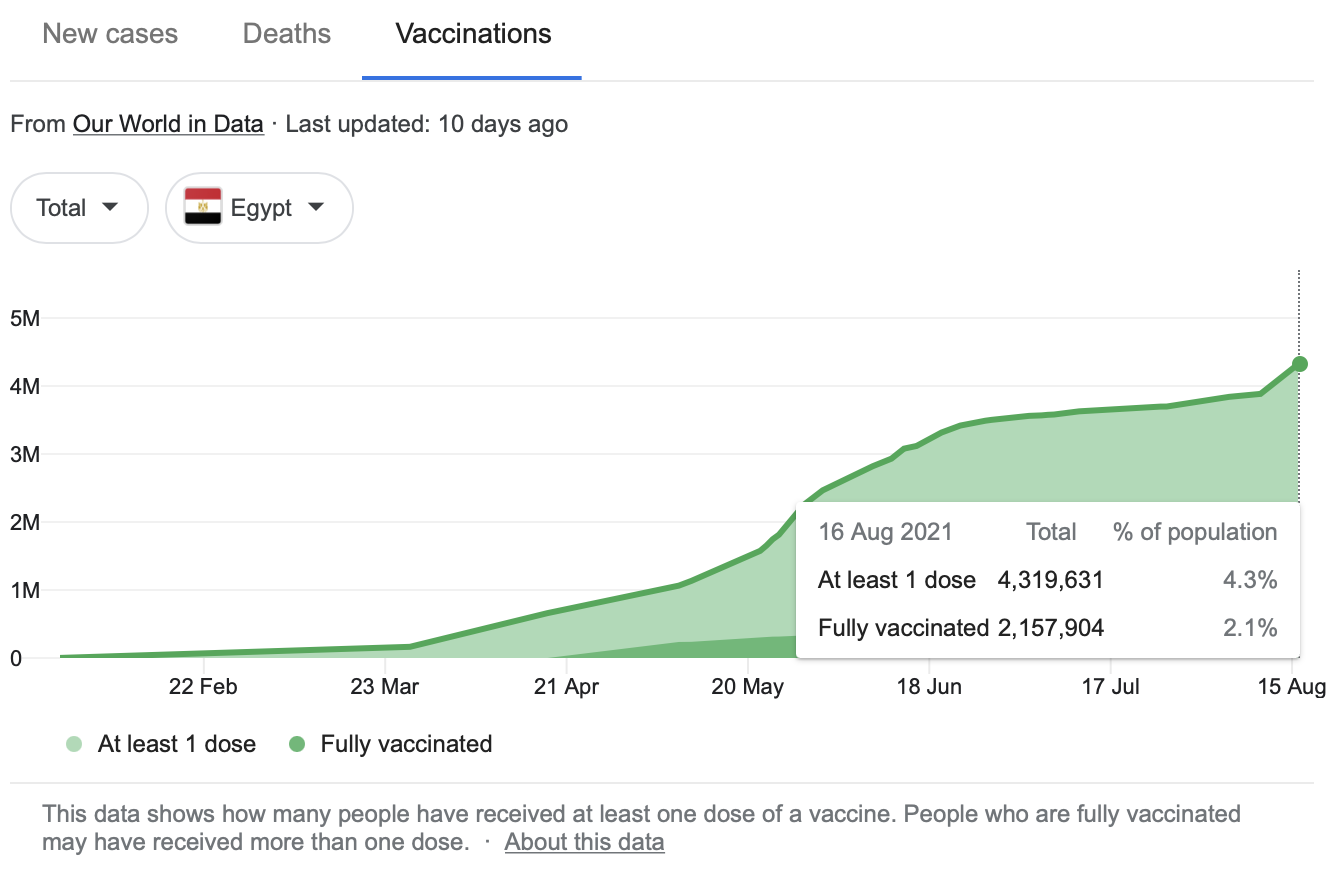Viewport: 1334px width, 870px height.
Task: Click the 5M y-axis label
Action: pos(25,319)
